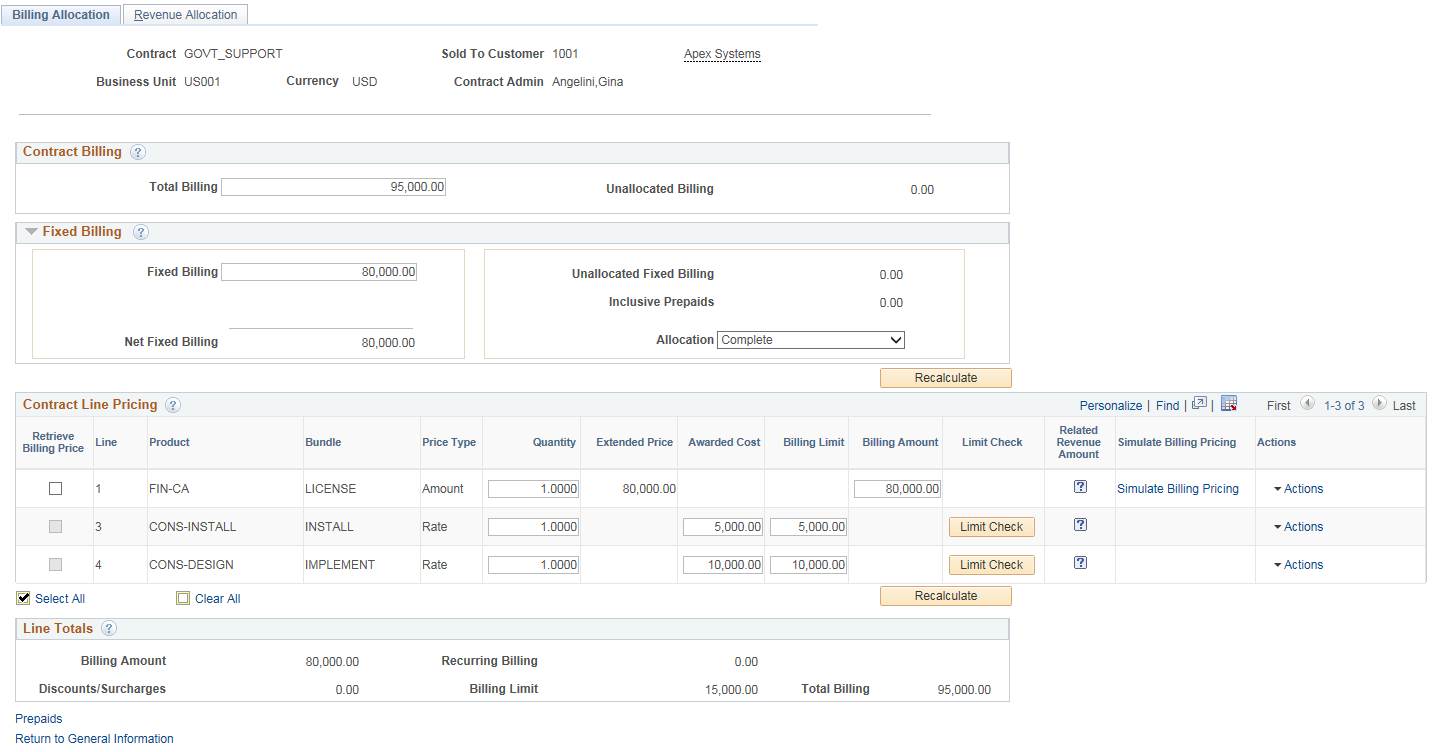Check the Clear All checkbox
The width and height of the screenshot is (1438, 752).
183,597
